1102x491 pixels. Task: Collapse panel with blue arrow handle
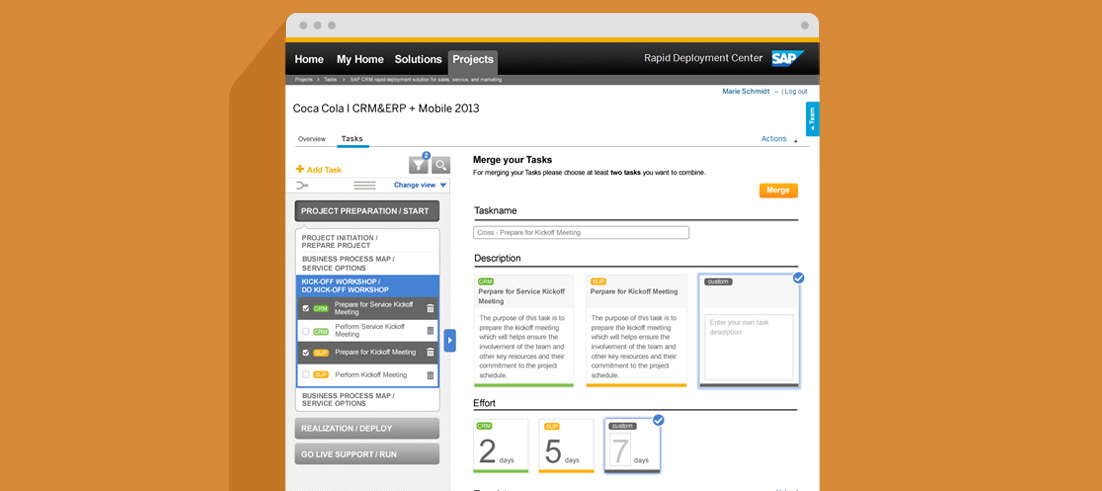450,341
